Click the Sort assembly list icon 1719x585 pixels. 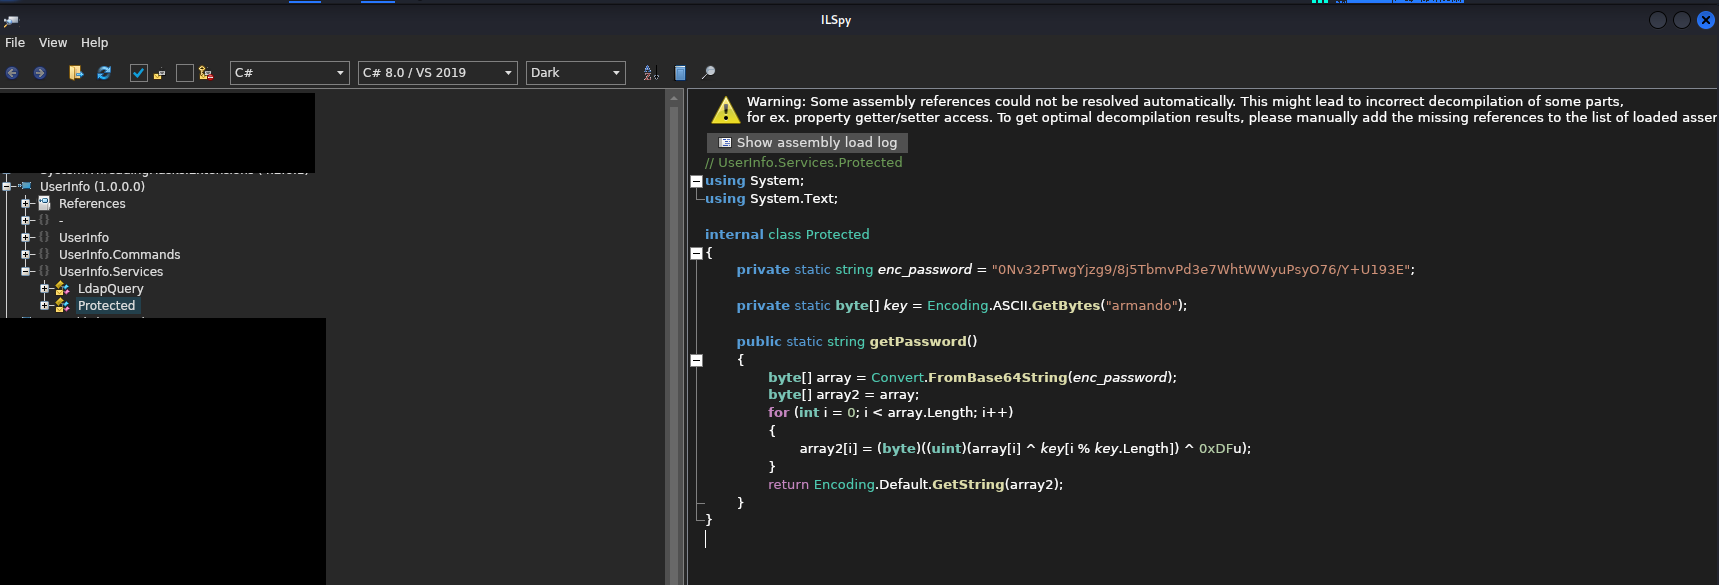click(x=651, y=73)
